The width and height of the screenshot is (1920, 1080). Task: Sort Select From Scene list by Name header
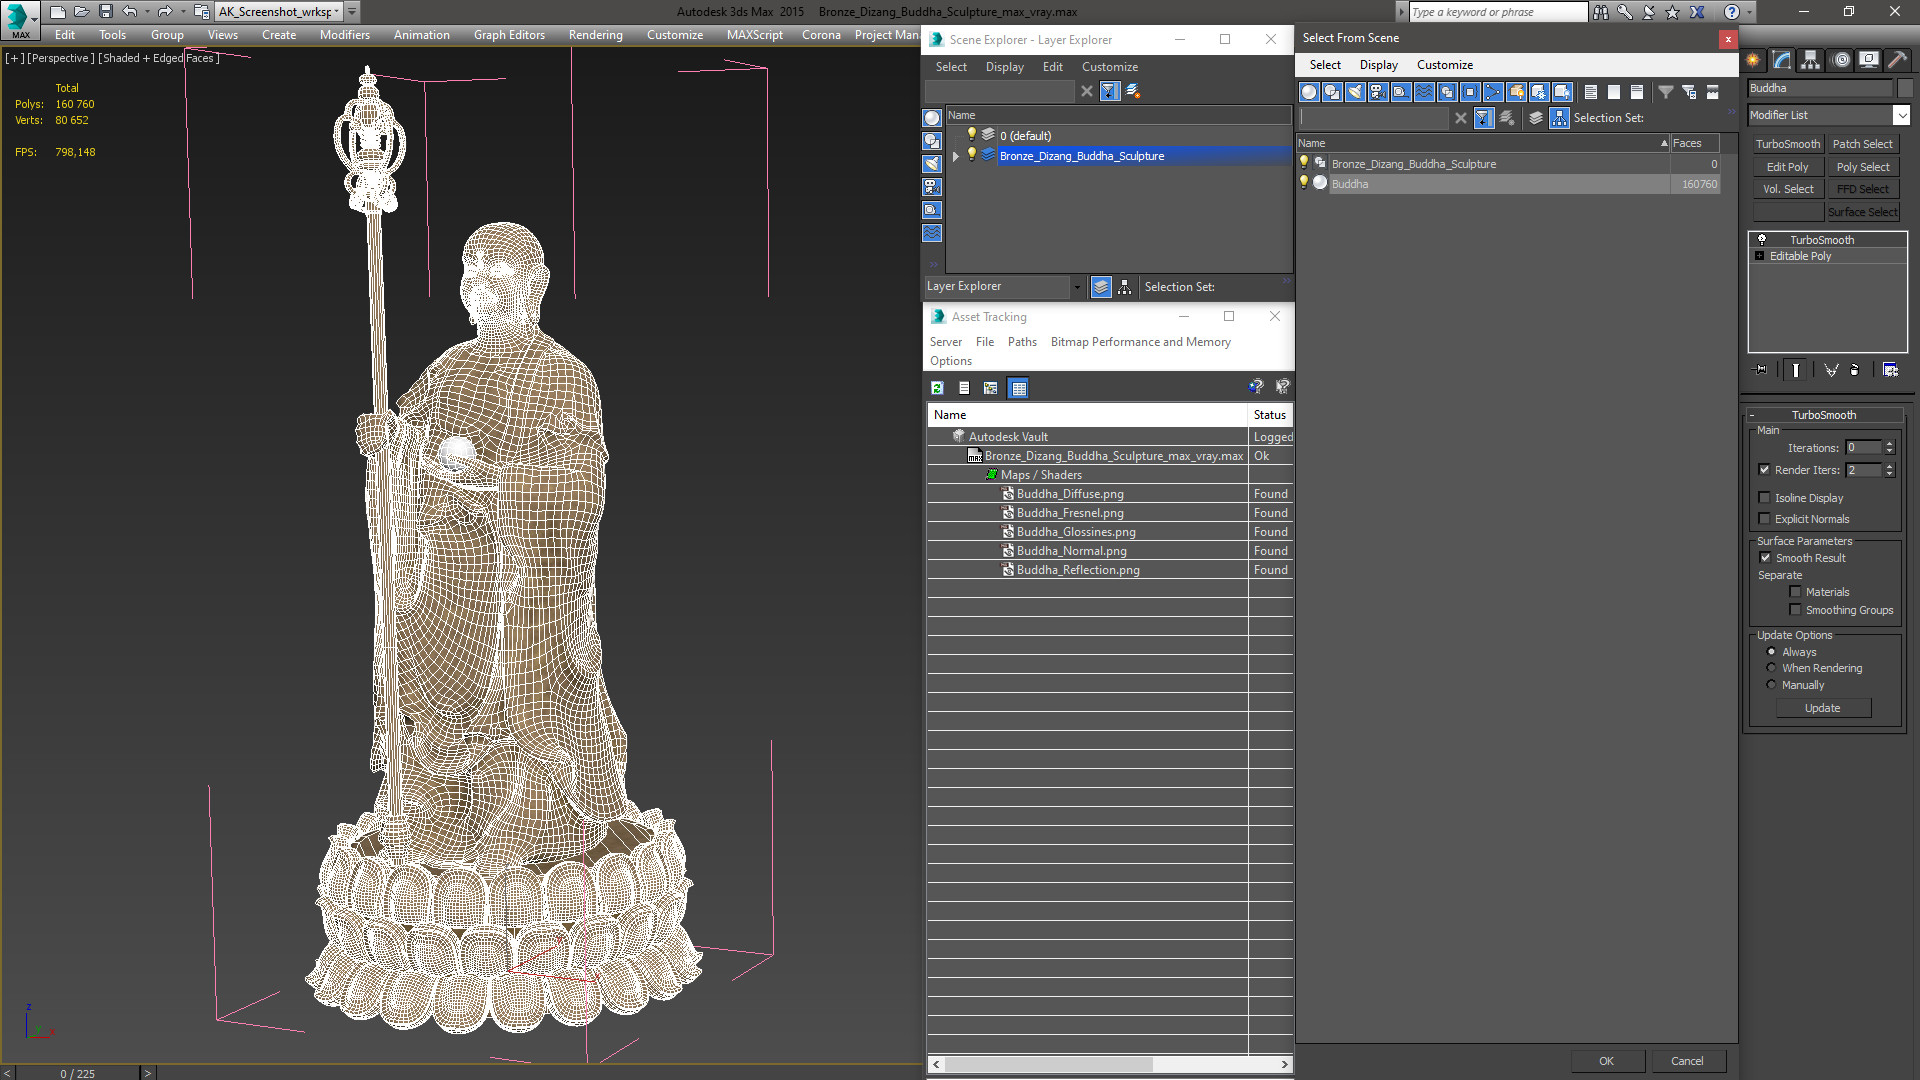(1483, 143)
